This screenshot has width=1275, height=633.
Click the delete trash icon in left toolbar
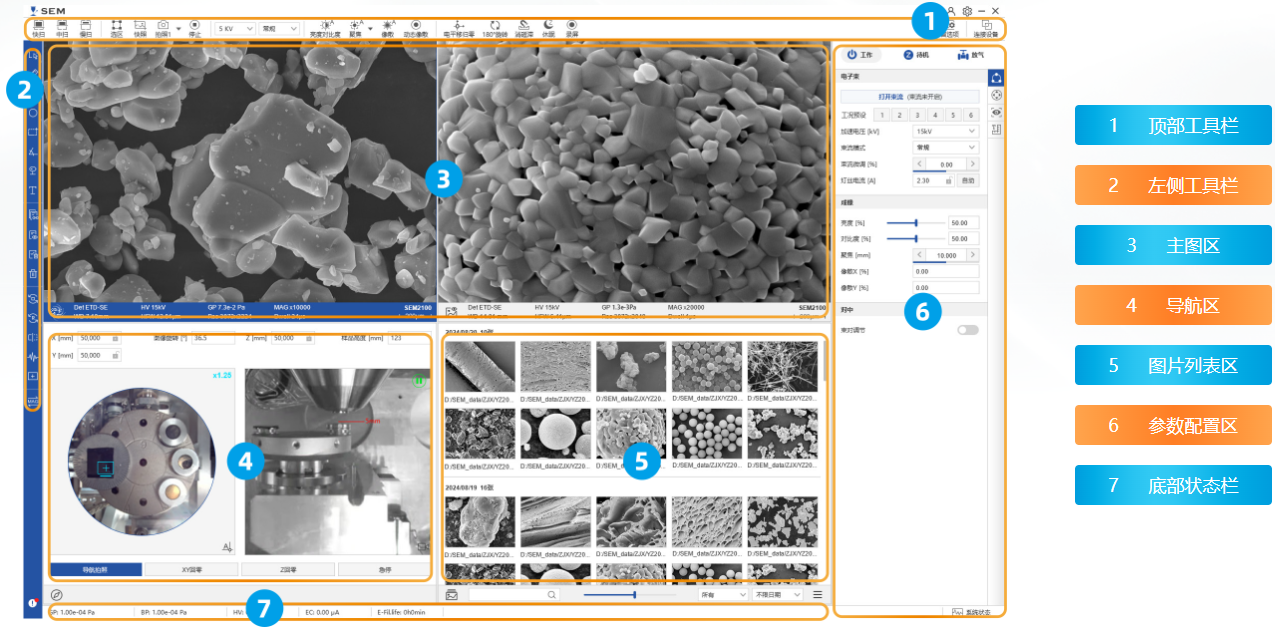coord(33,273)
